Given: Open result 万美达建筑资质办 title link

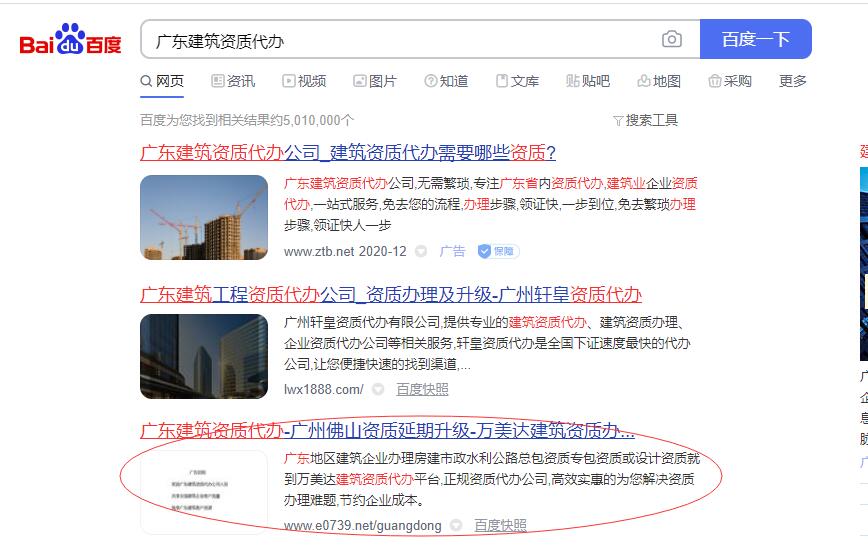Looking at the screenshot, I should pos(388,430).
